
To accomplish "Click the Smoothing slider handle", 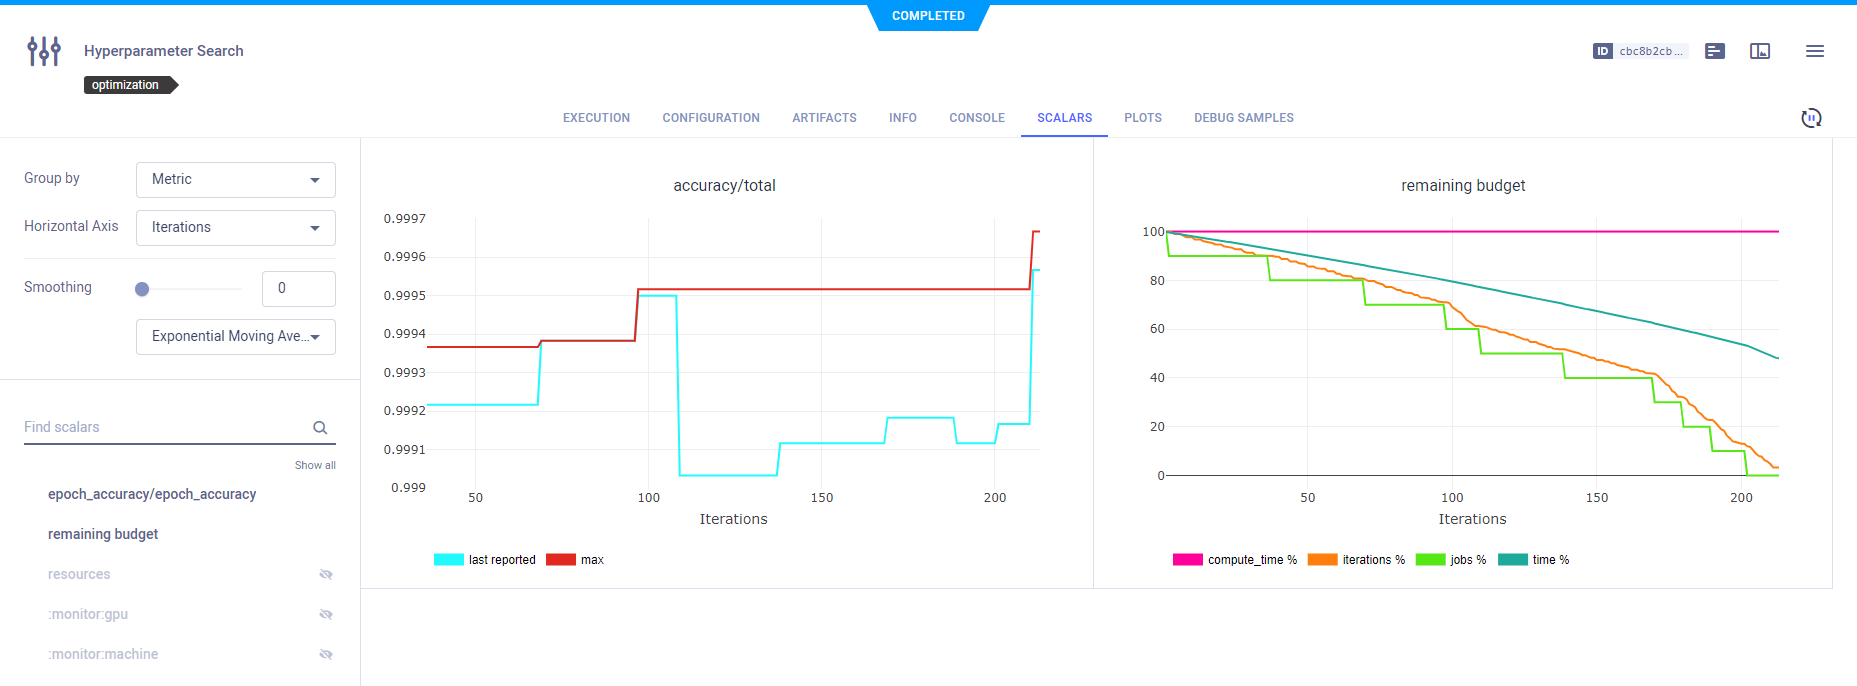I will click(142, 289).
